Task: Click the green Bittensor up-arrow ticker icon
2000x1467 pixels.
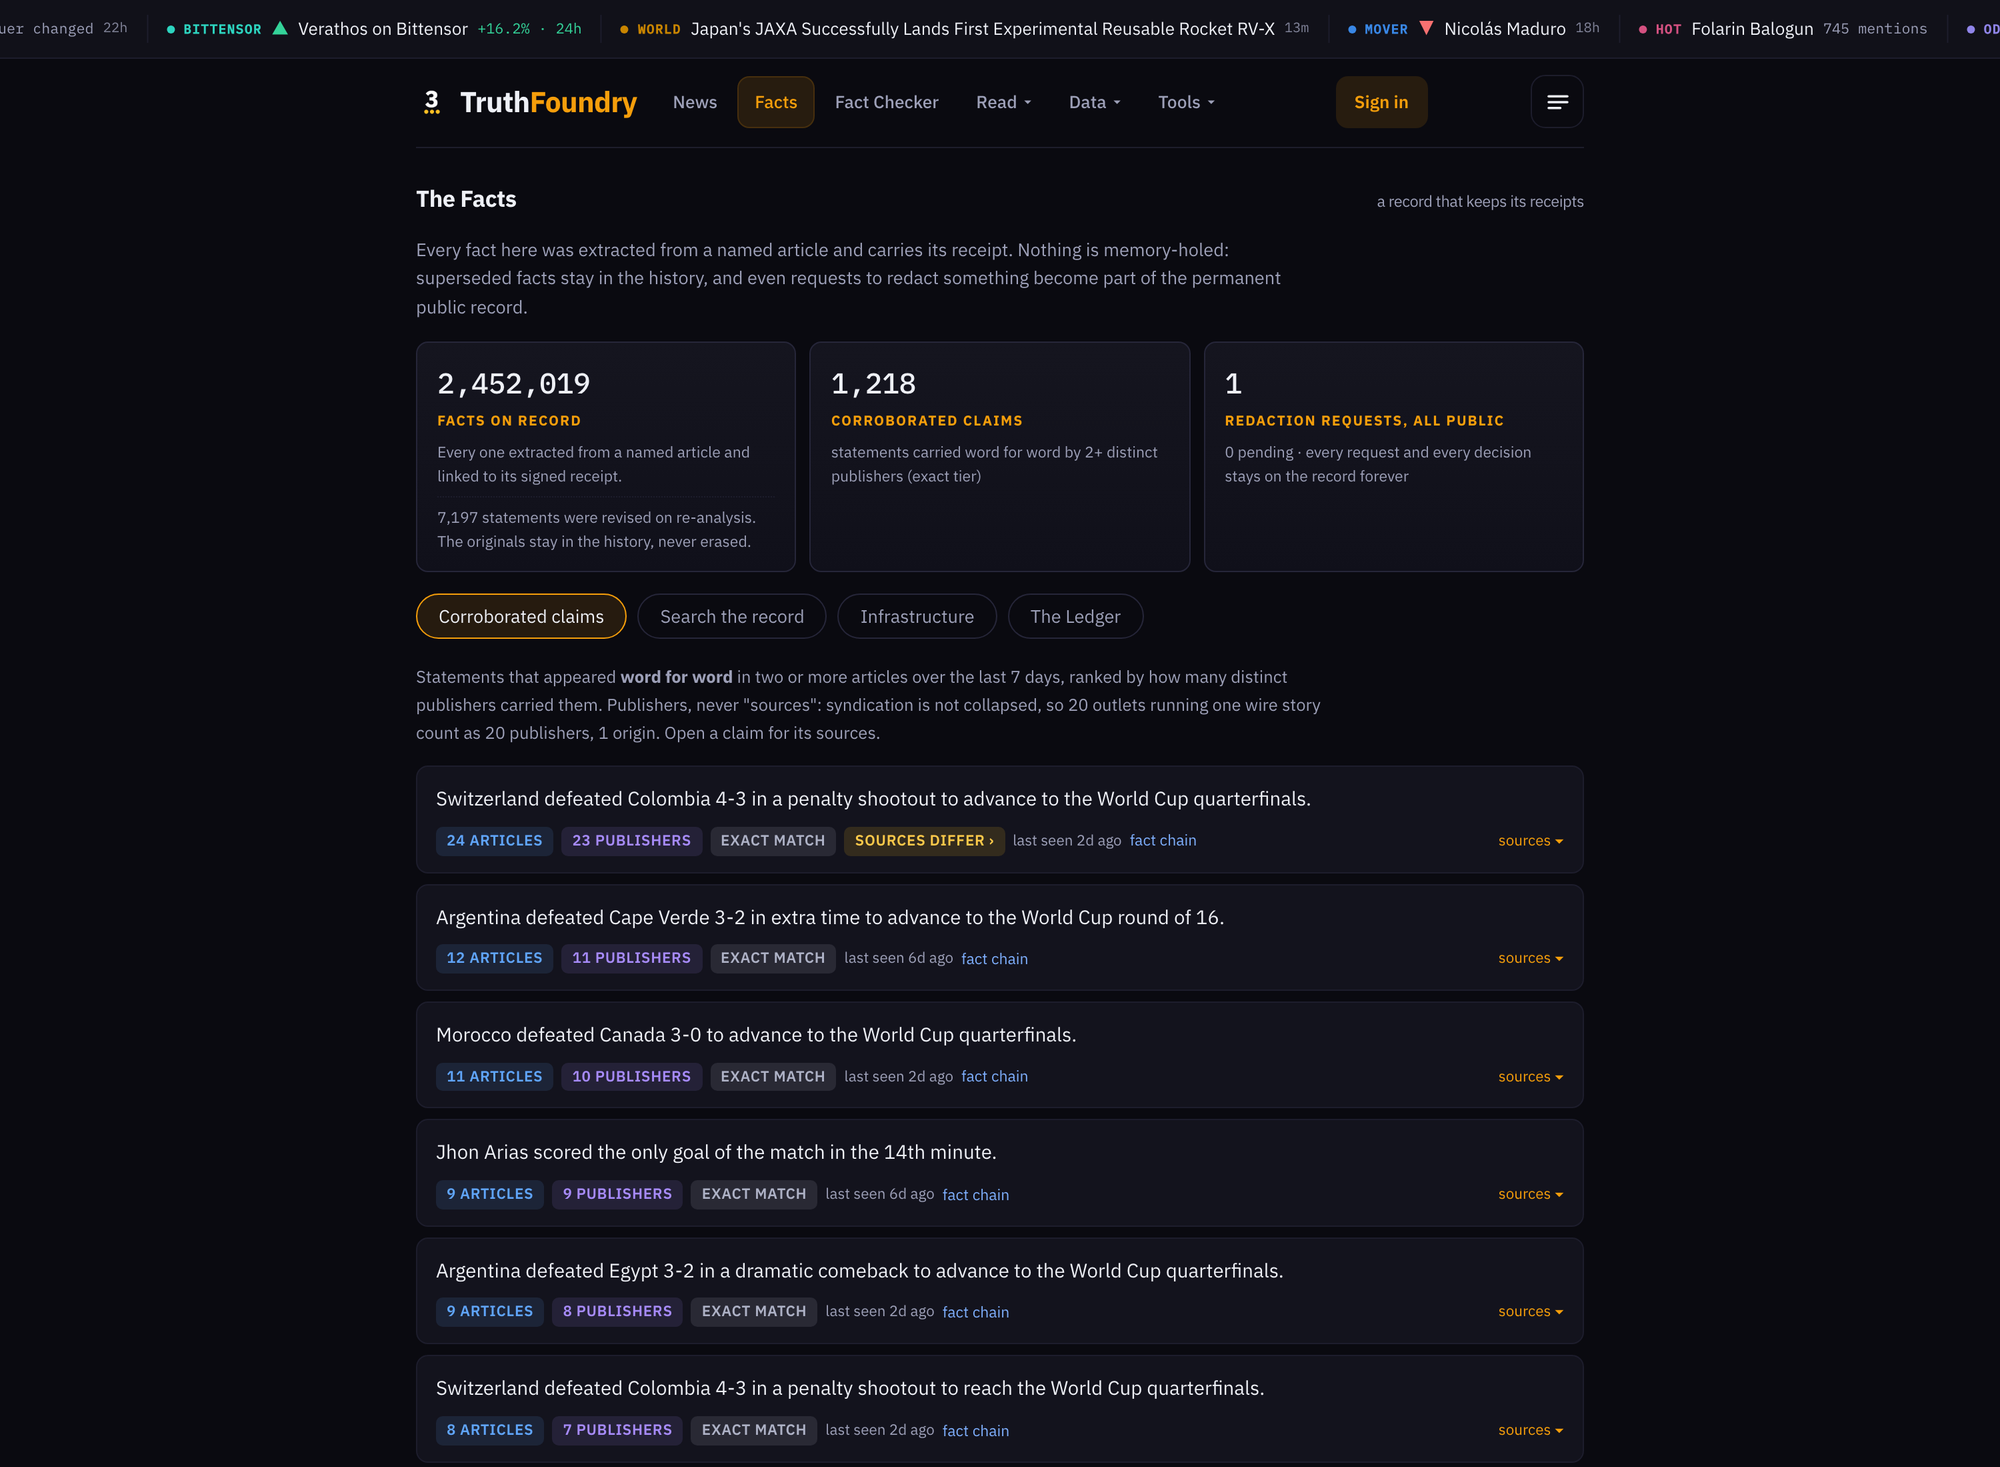Action: pos(280,28)
